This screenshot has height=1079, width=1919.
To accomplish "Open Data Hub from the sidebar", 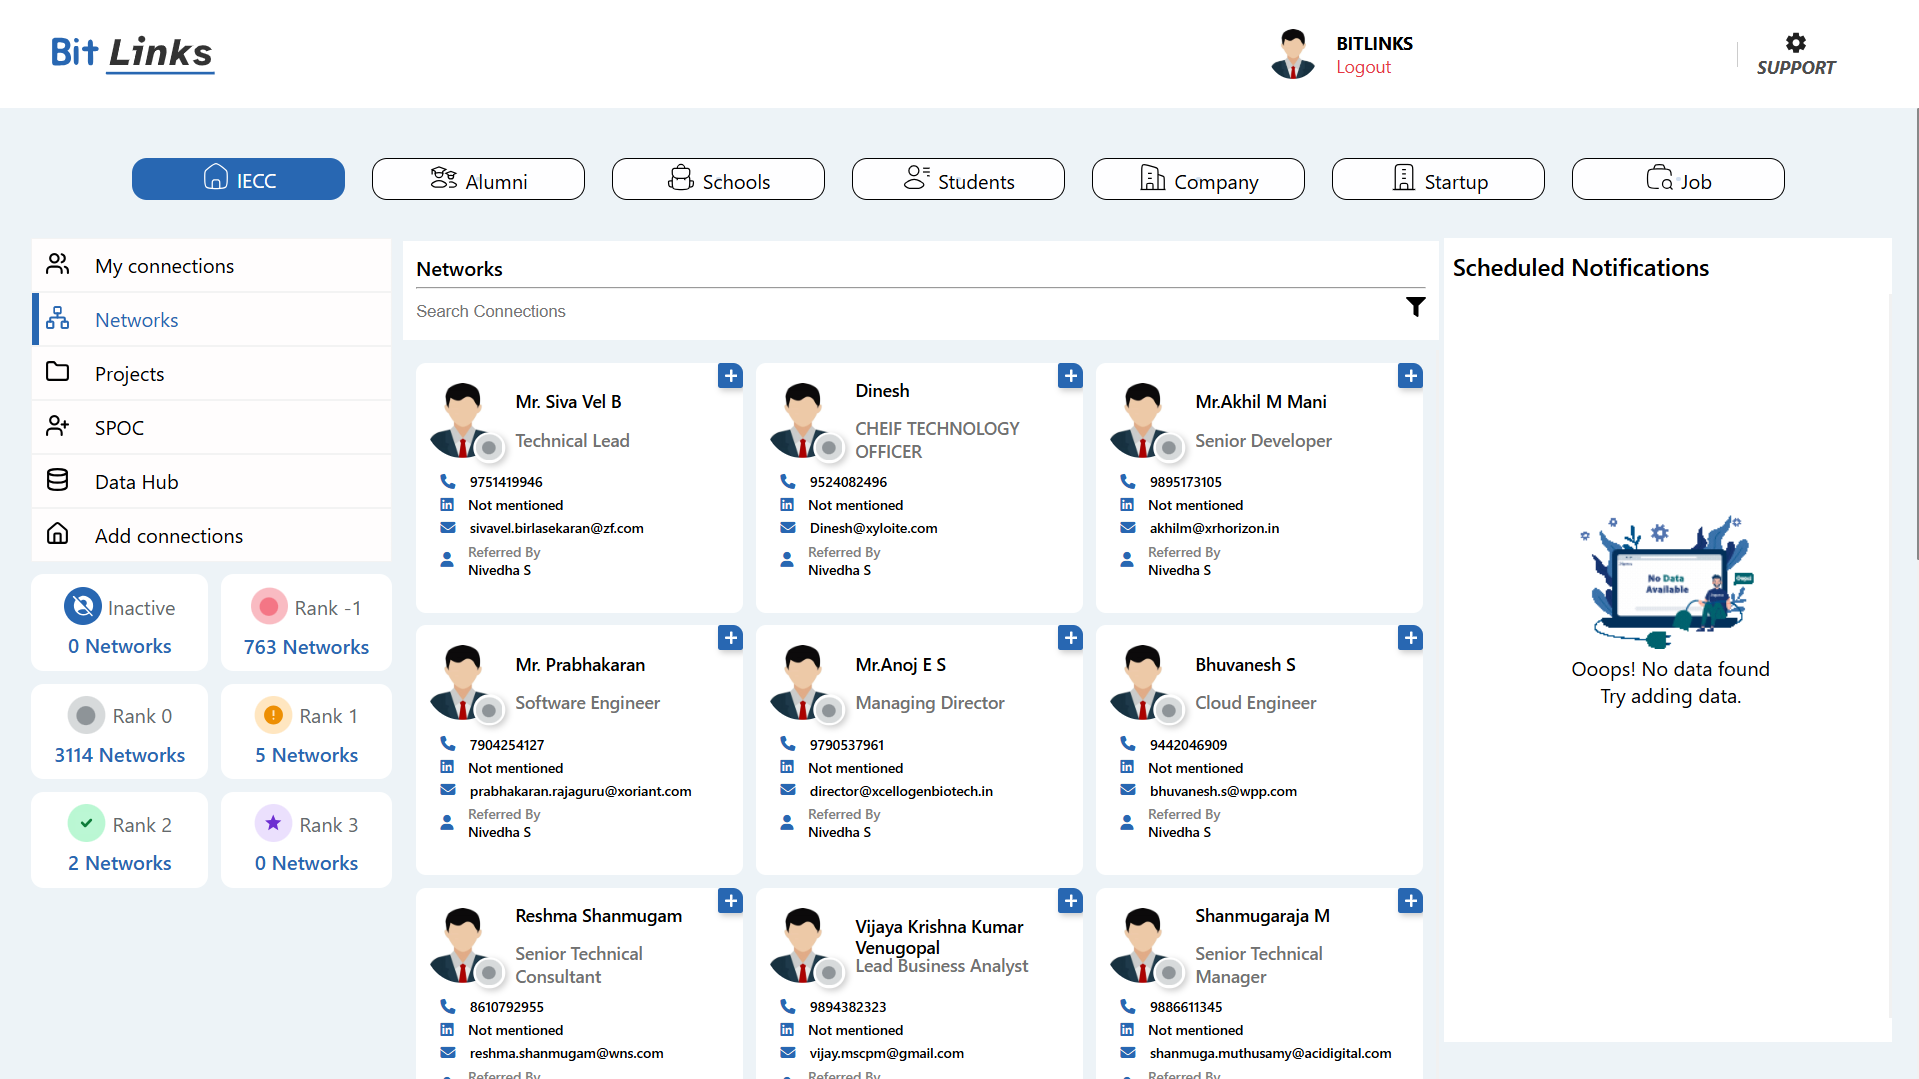I will click(x=136, y=482).
